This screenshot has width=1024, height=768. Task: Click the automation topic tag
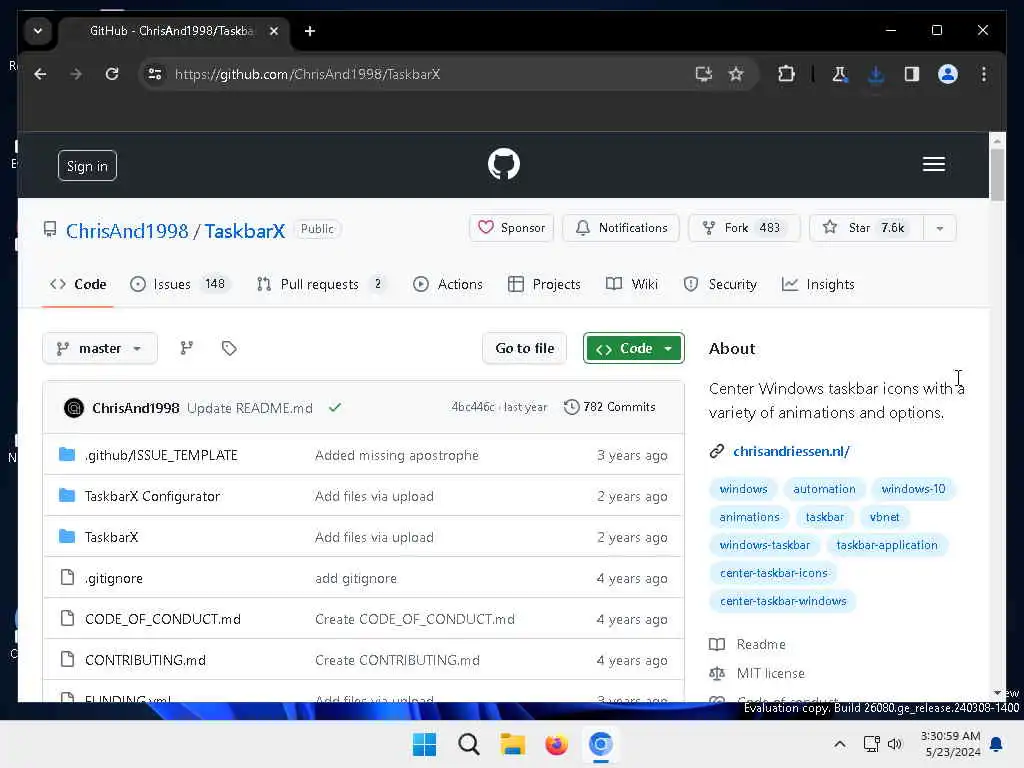coord(824,489)
